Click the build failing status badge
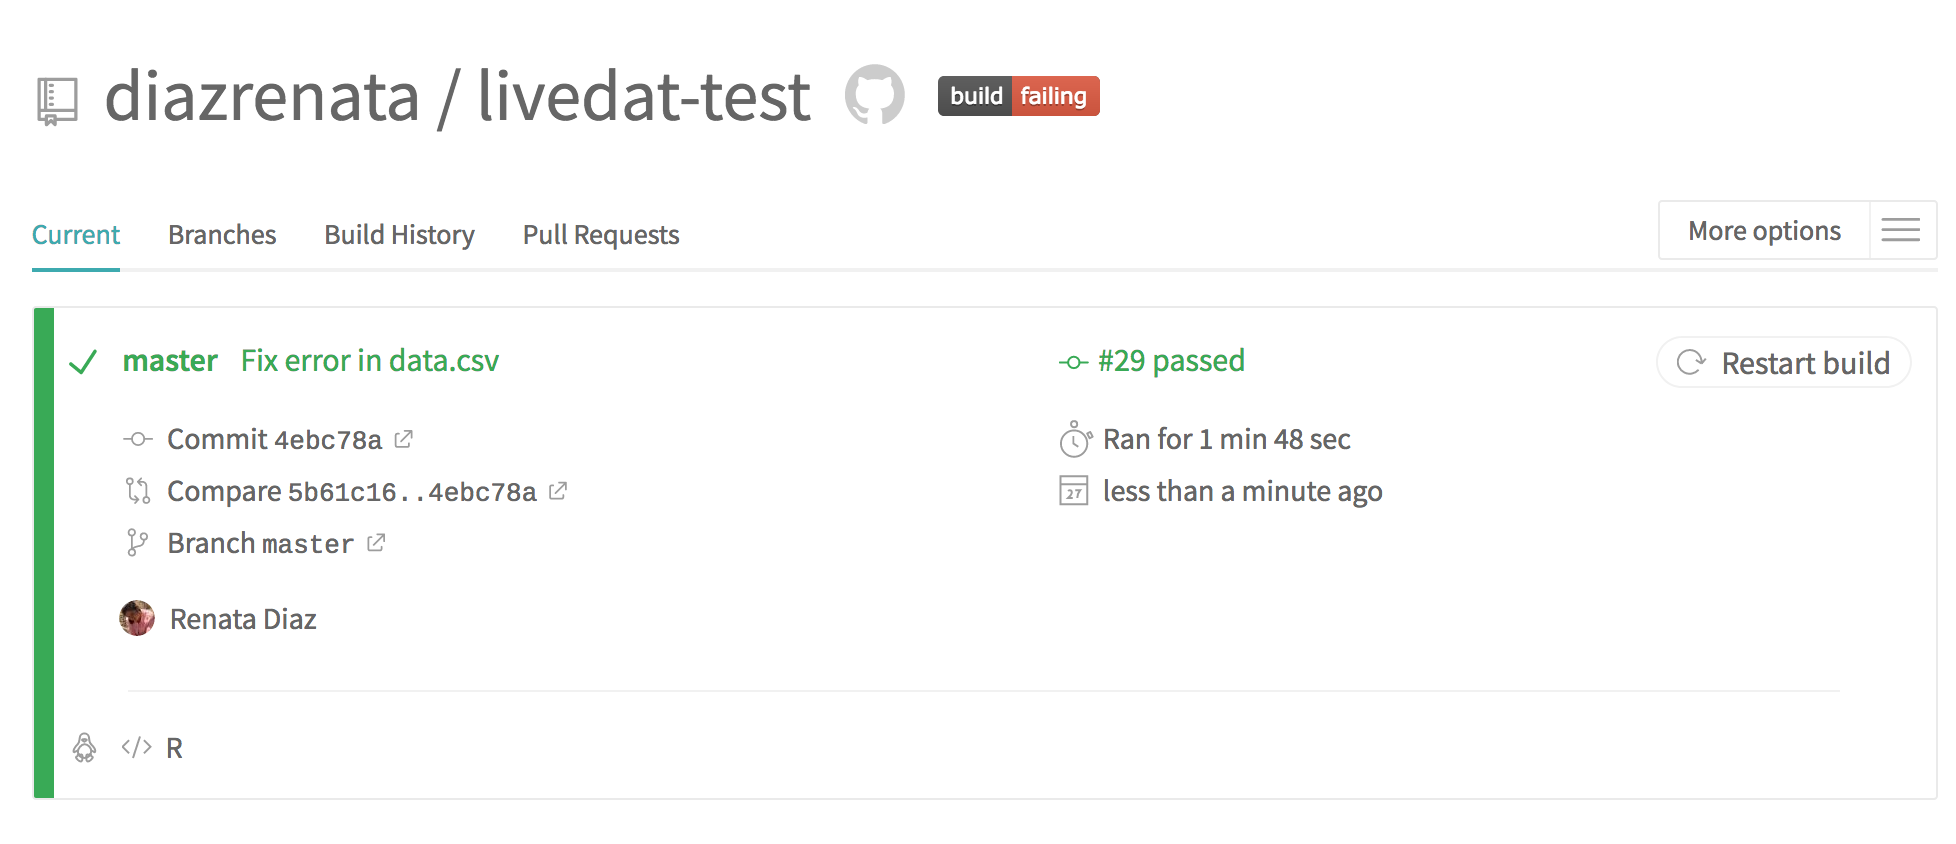This screenshot has width=1956, height=844. tap(1018, 96)
